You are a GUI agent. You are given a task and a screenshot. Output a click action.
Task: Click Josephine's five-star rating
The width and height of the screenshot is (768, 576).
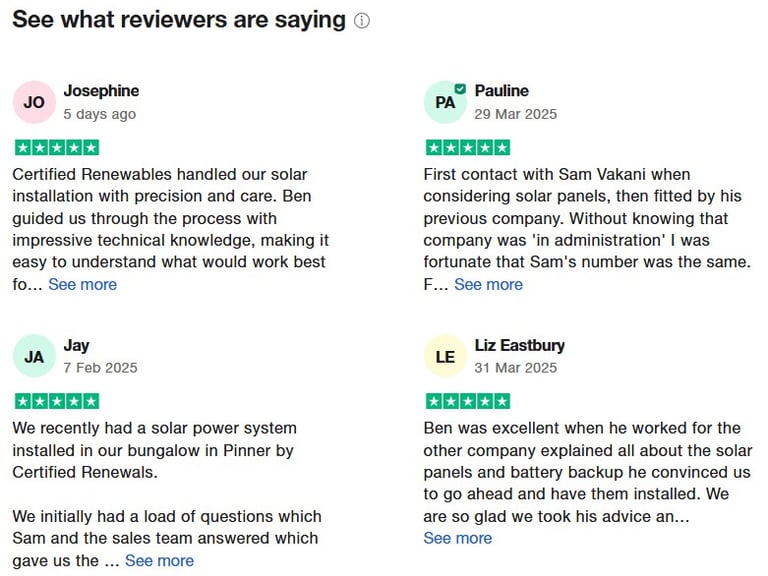click(57, 147)
